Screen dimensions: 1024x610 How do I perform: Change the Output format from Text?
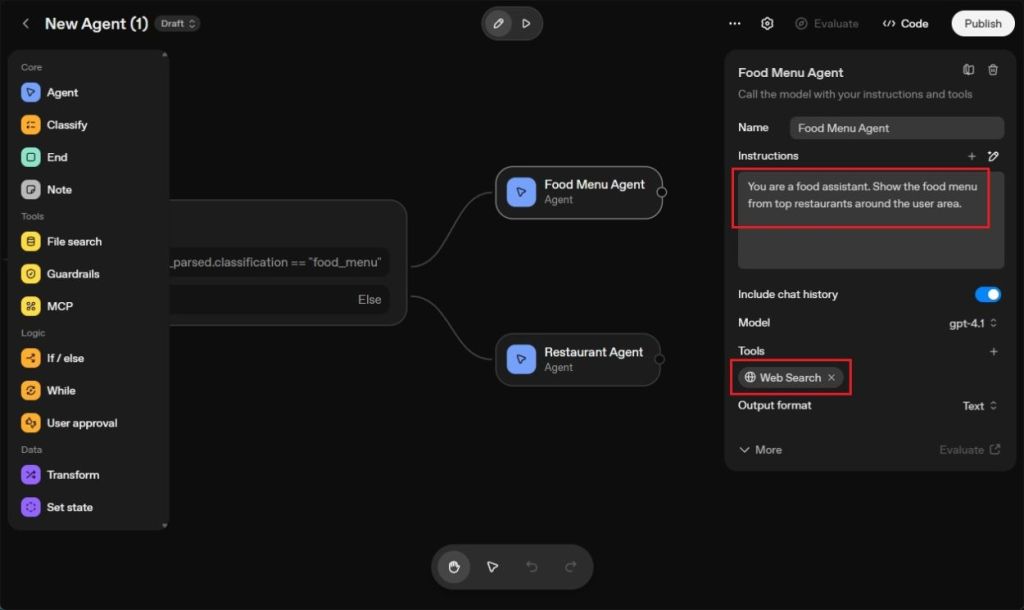click(979, 406)
